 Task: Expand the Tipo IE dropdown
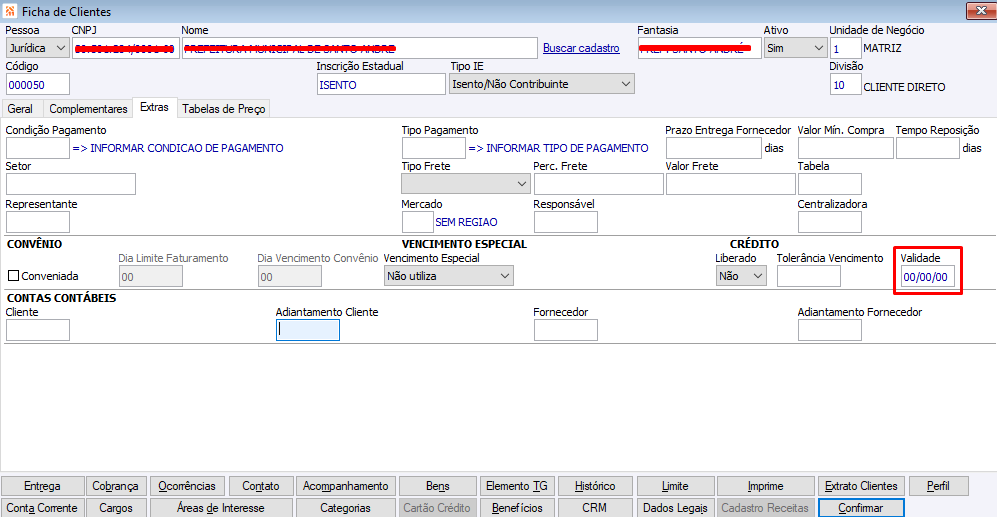coord(542,84)
